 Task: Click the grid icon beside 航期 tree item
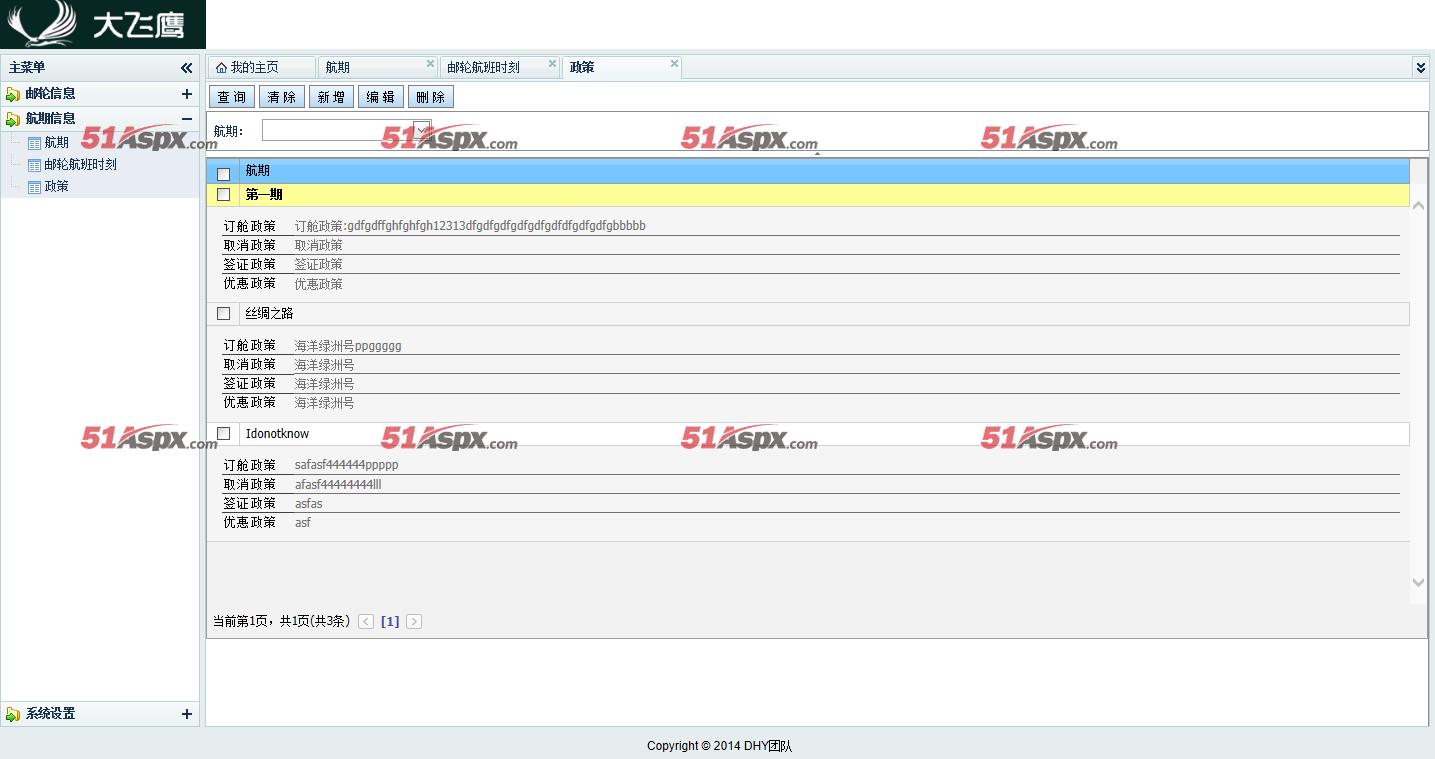point(34,144)
